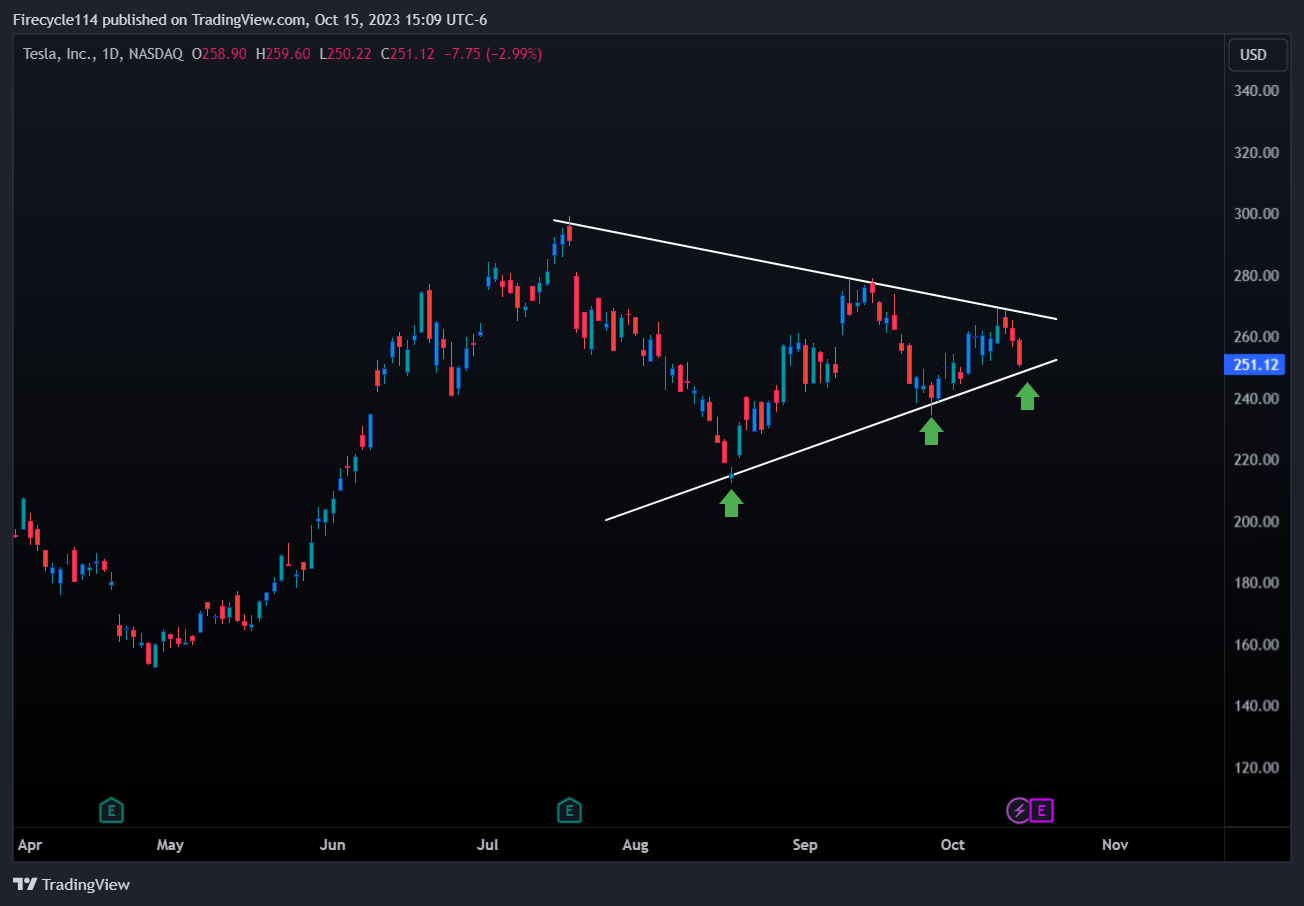This screenshot has width=1304, height=906.
Task: Click the 220.00 price axis label
Action: (1257, 460)
